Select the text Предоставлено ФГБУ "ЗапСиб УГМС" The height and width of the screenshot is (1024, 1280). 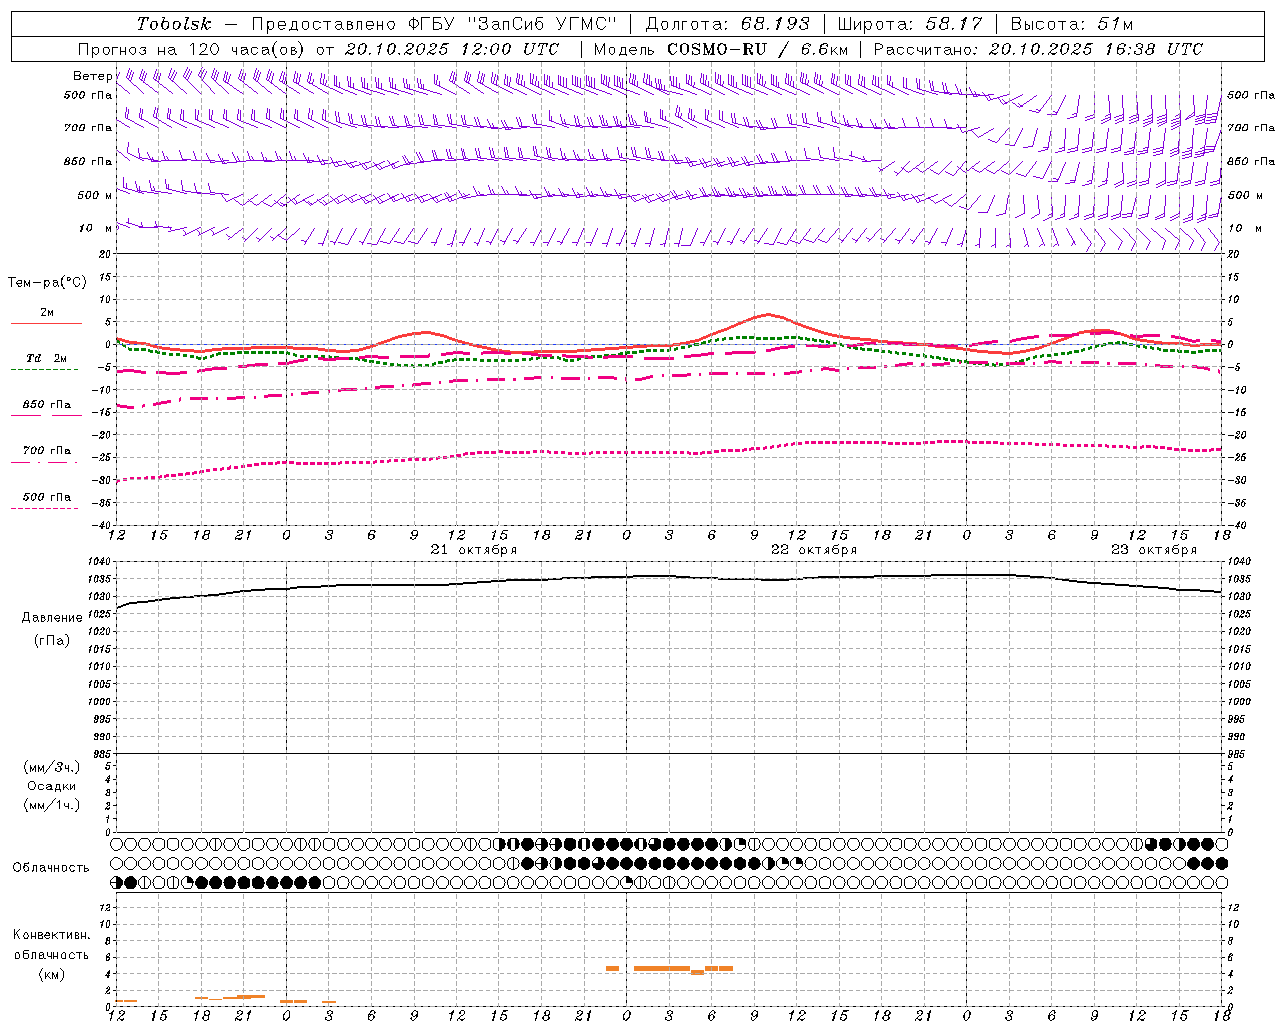[434, 24]
